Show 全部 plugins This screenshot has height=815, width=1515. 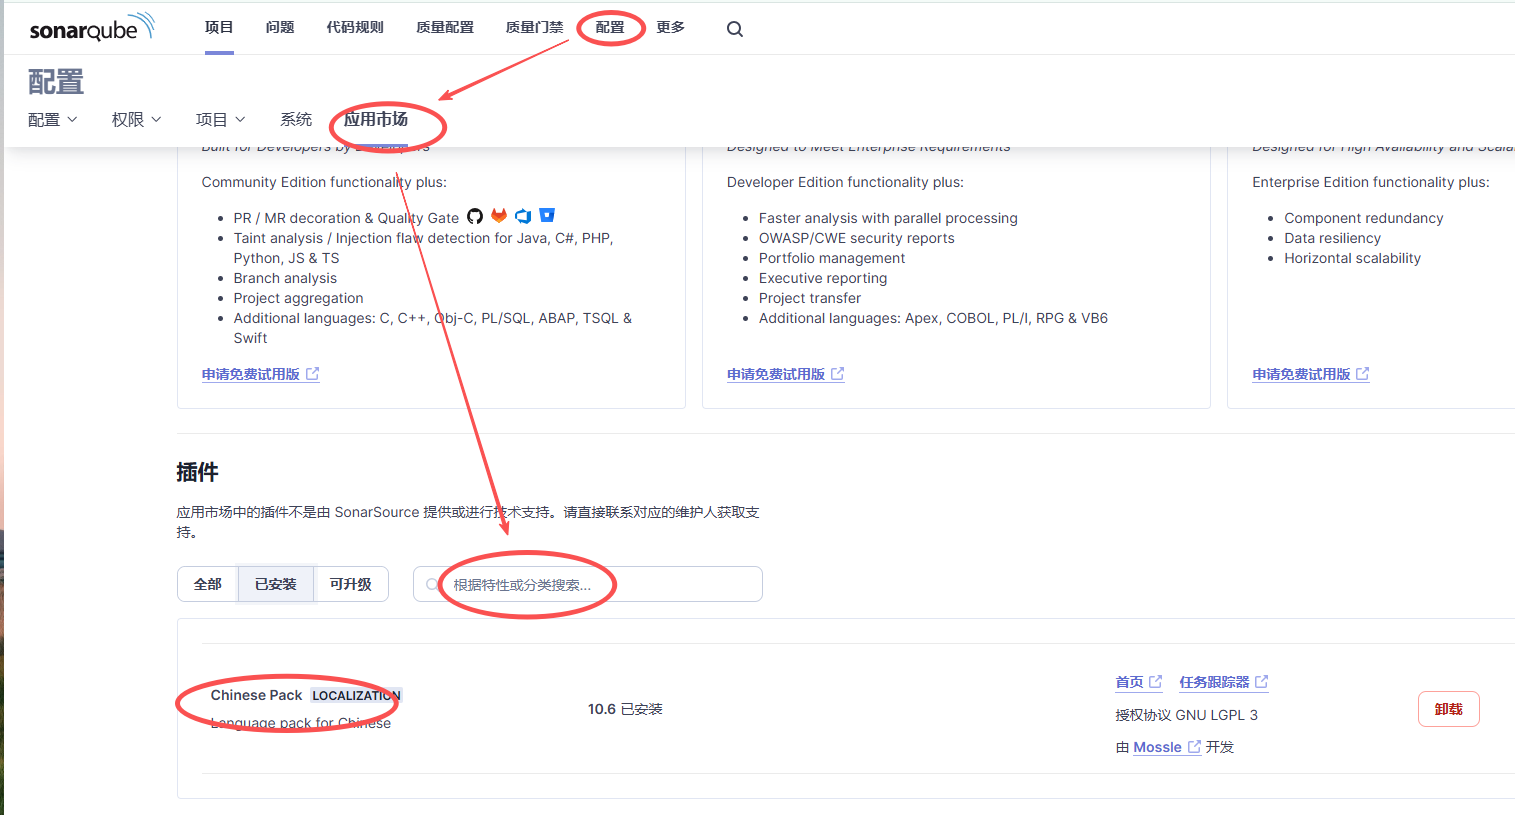[208, 584]
